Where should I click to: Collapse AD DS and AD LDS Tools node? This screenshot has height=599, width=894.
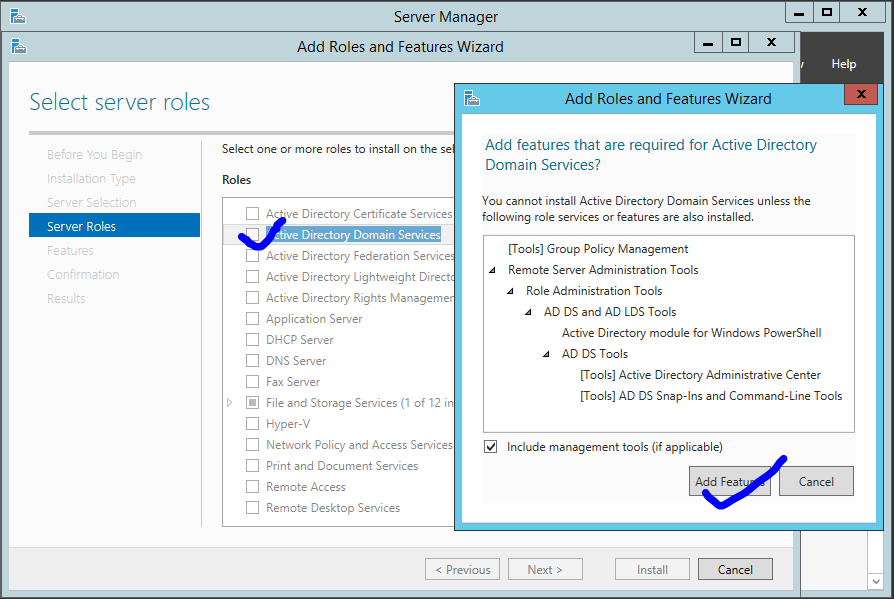pos(529,312)
